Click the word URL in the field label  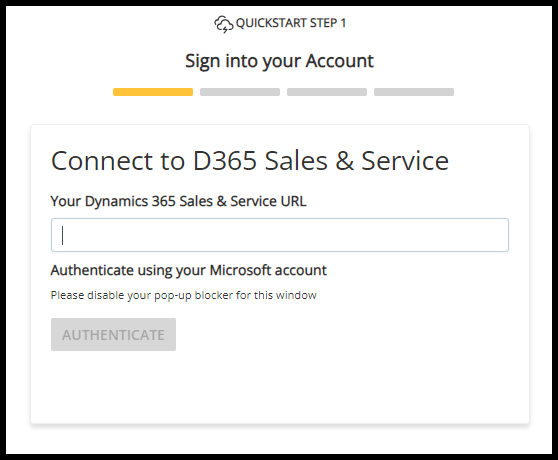294,201
